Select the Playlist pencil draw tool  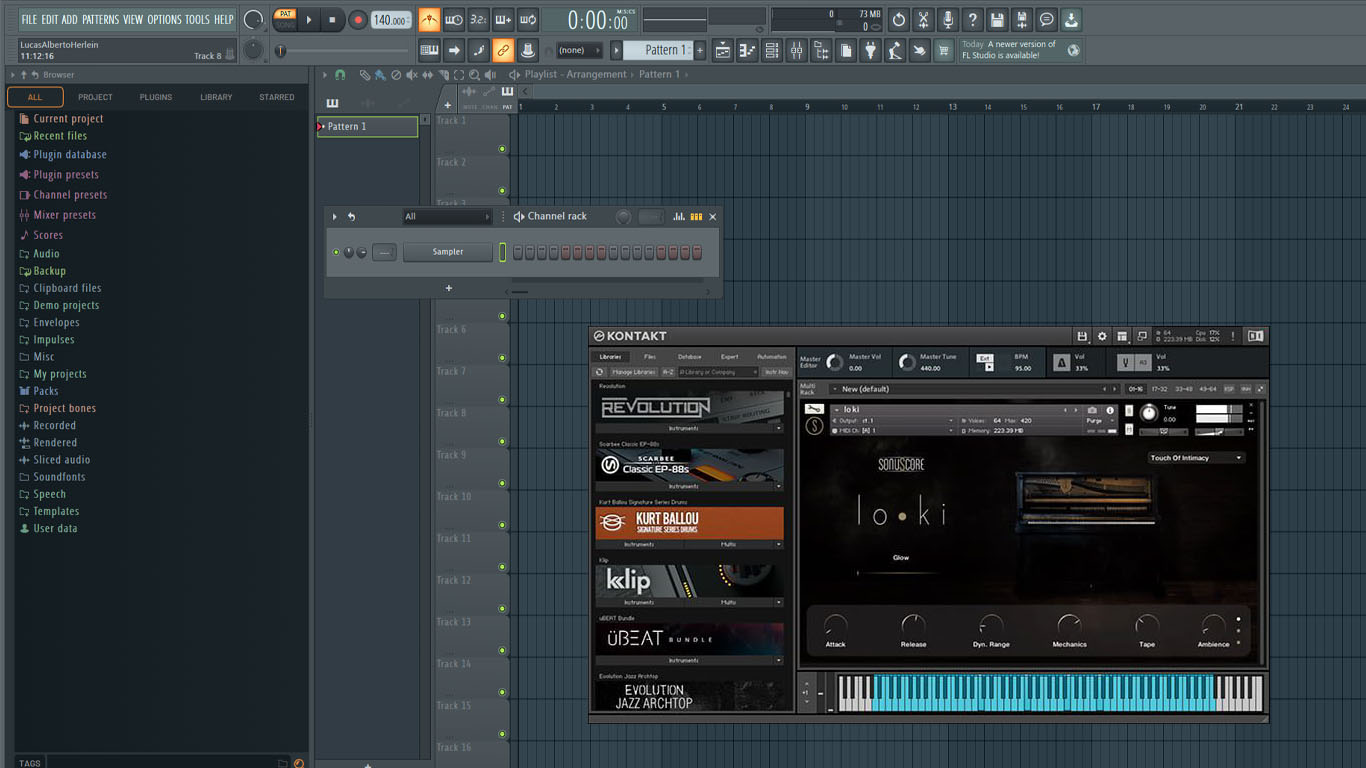click(x=365, y=75)
